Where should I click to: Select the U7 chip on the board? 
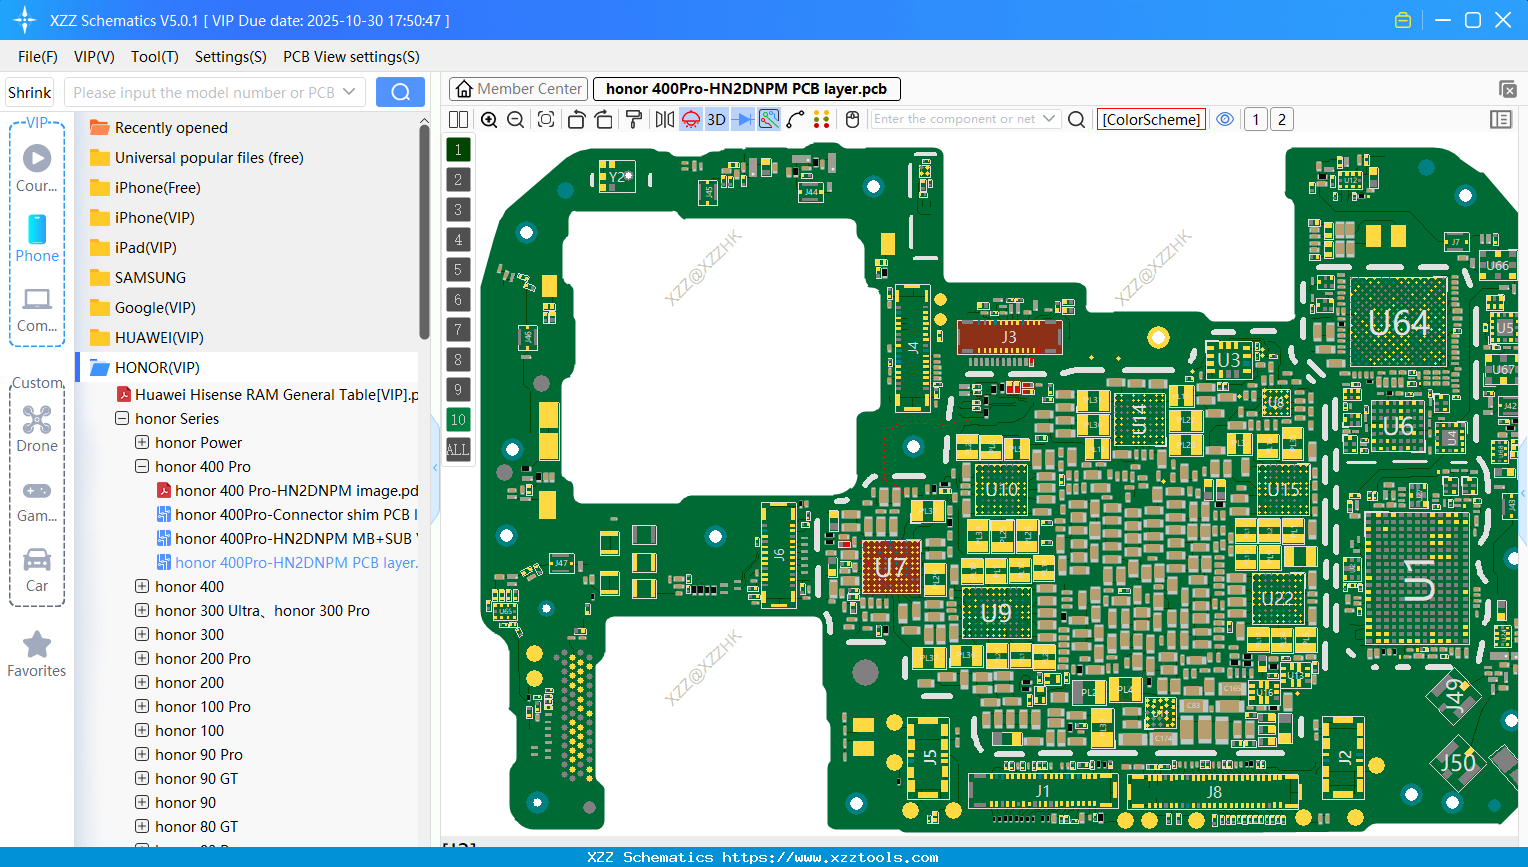point(890,567)
